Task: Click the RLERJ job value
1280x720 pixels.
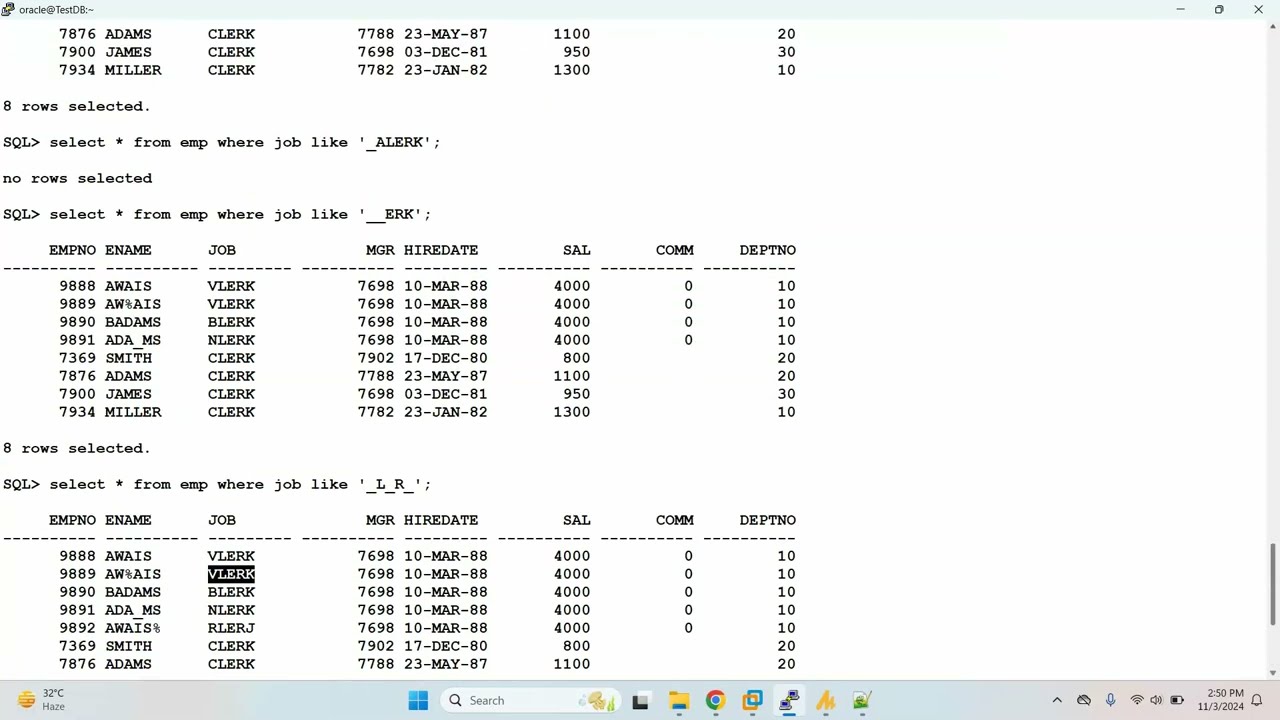Action: point(231,628)
